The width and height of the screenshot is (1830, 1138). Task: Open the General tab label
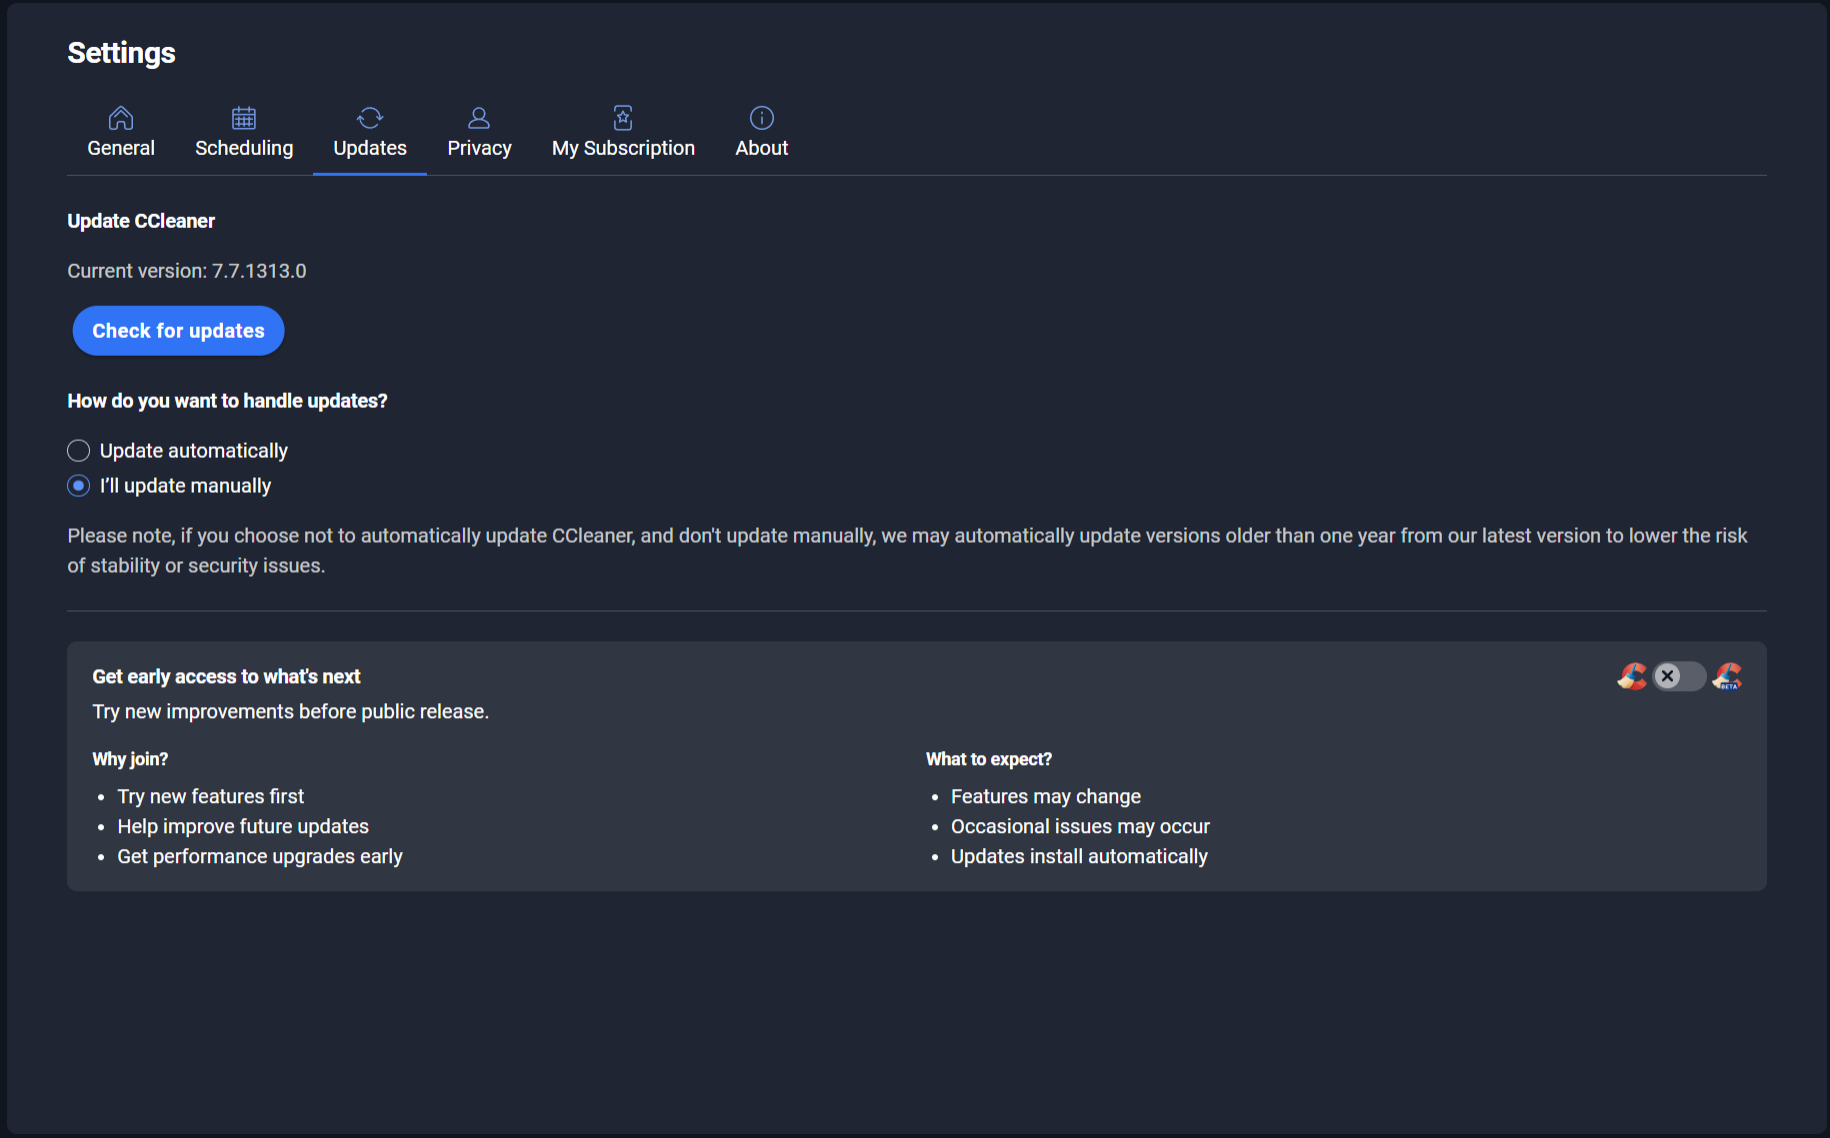121,148
